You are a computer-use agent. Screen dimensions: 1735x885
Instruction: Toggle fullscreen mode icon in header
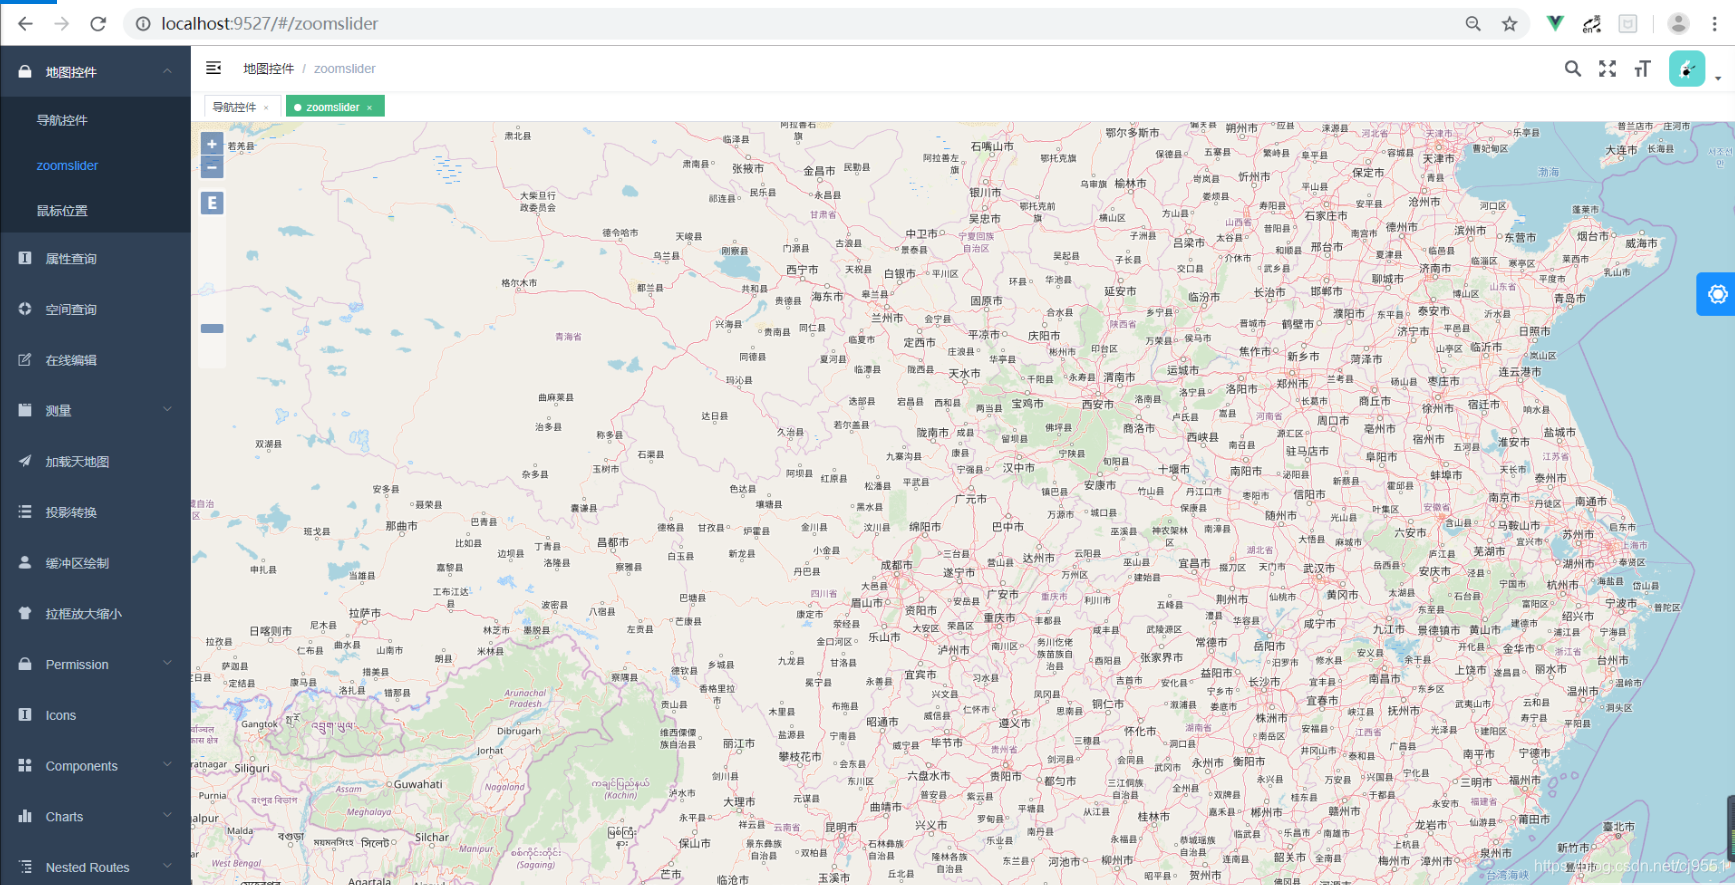(1607, 68)
